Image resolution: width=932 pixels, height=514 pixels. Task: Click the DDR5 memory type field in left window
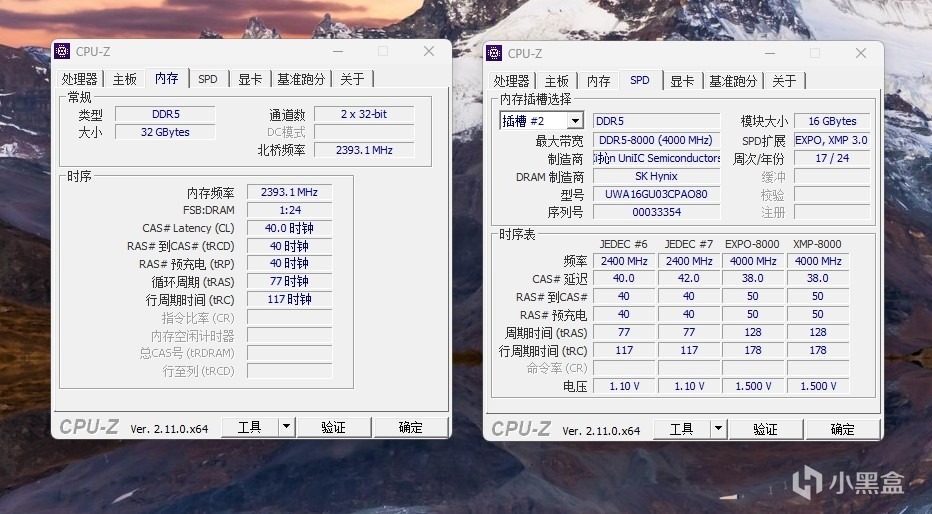(x=165, y=114)
